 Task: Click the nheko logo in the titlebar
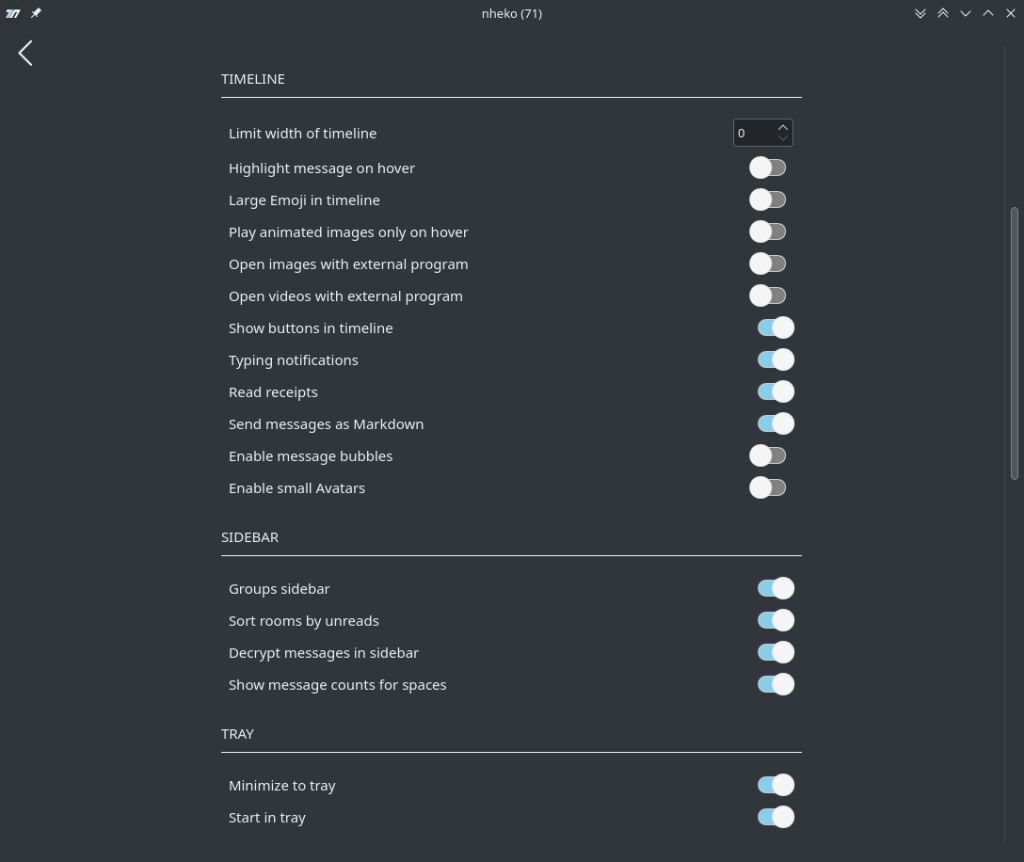(x=13, y=13)
